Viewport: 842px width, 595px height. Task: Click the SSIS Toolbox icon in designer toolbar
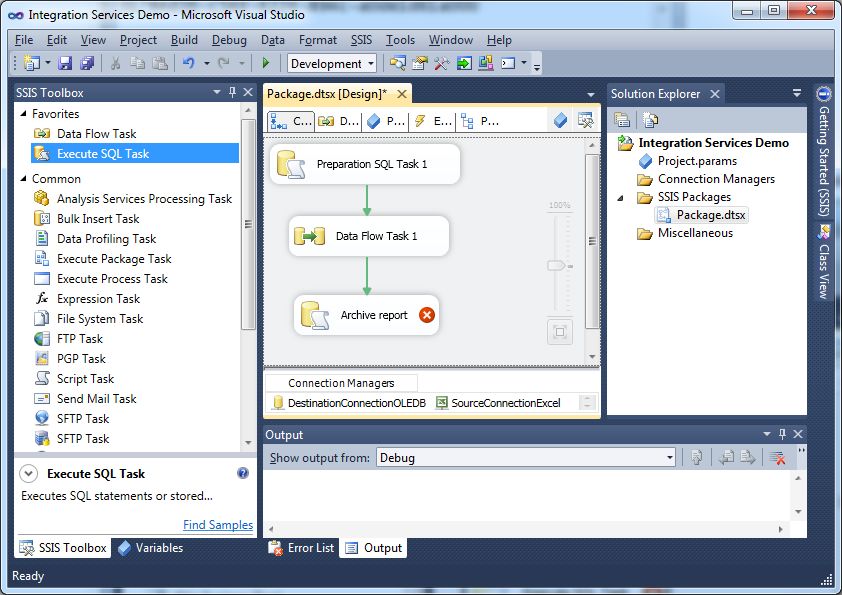point(585,120)
